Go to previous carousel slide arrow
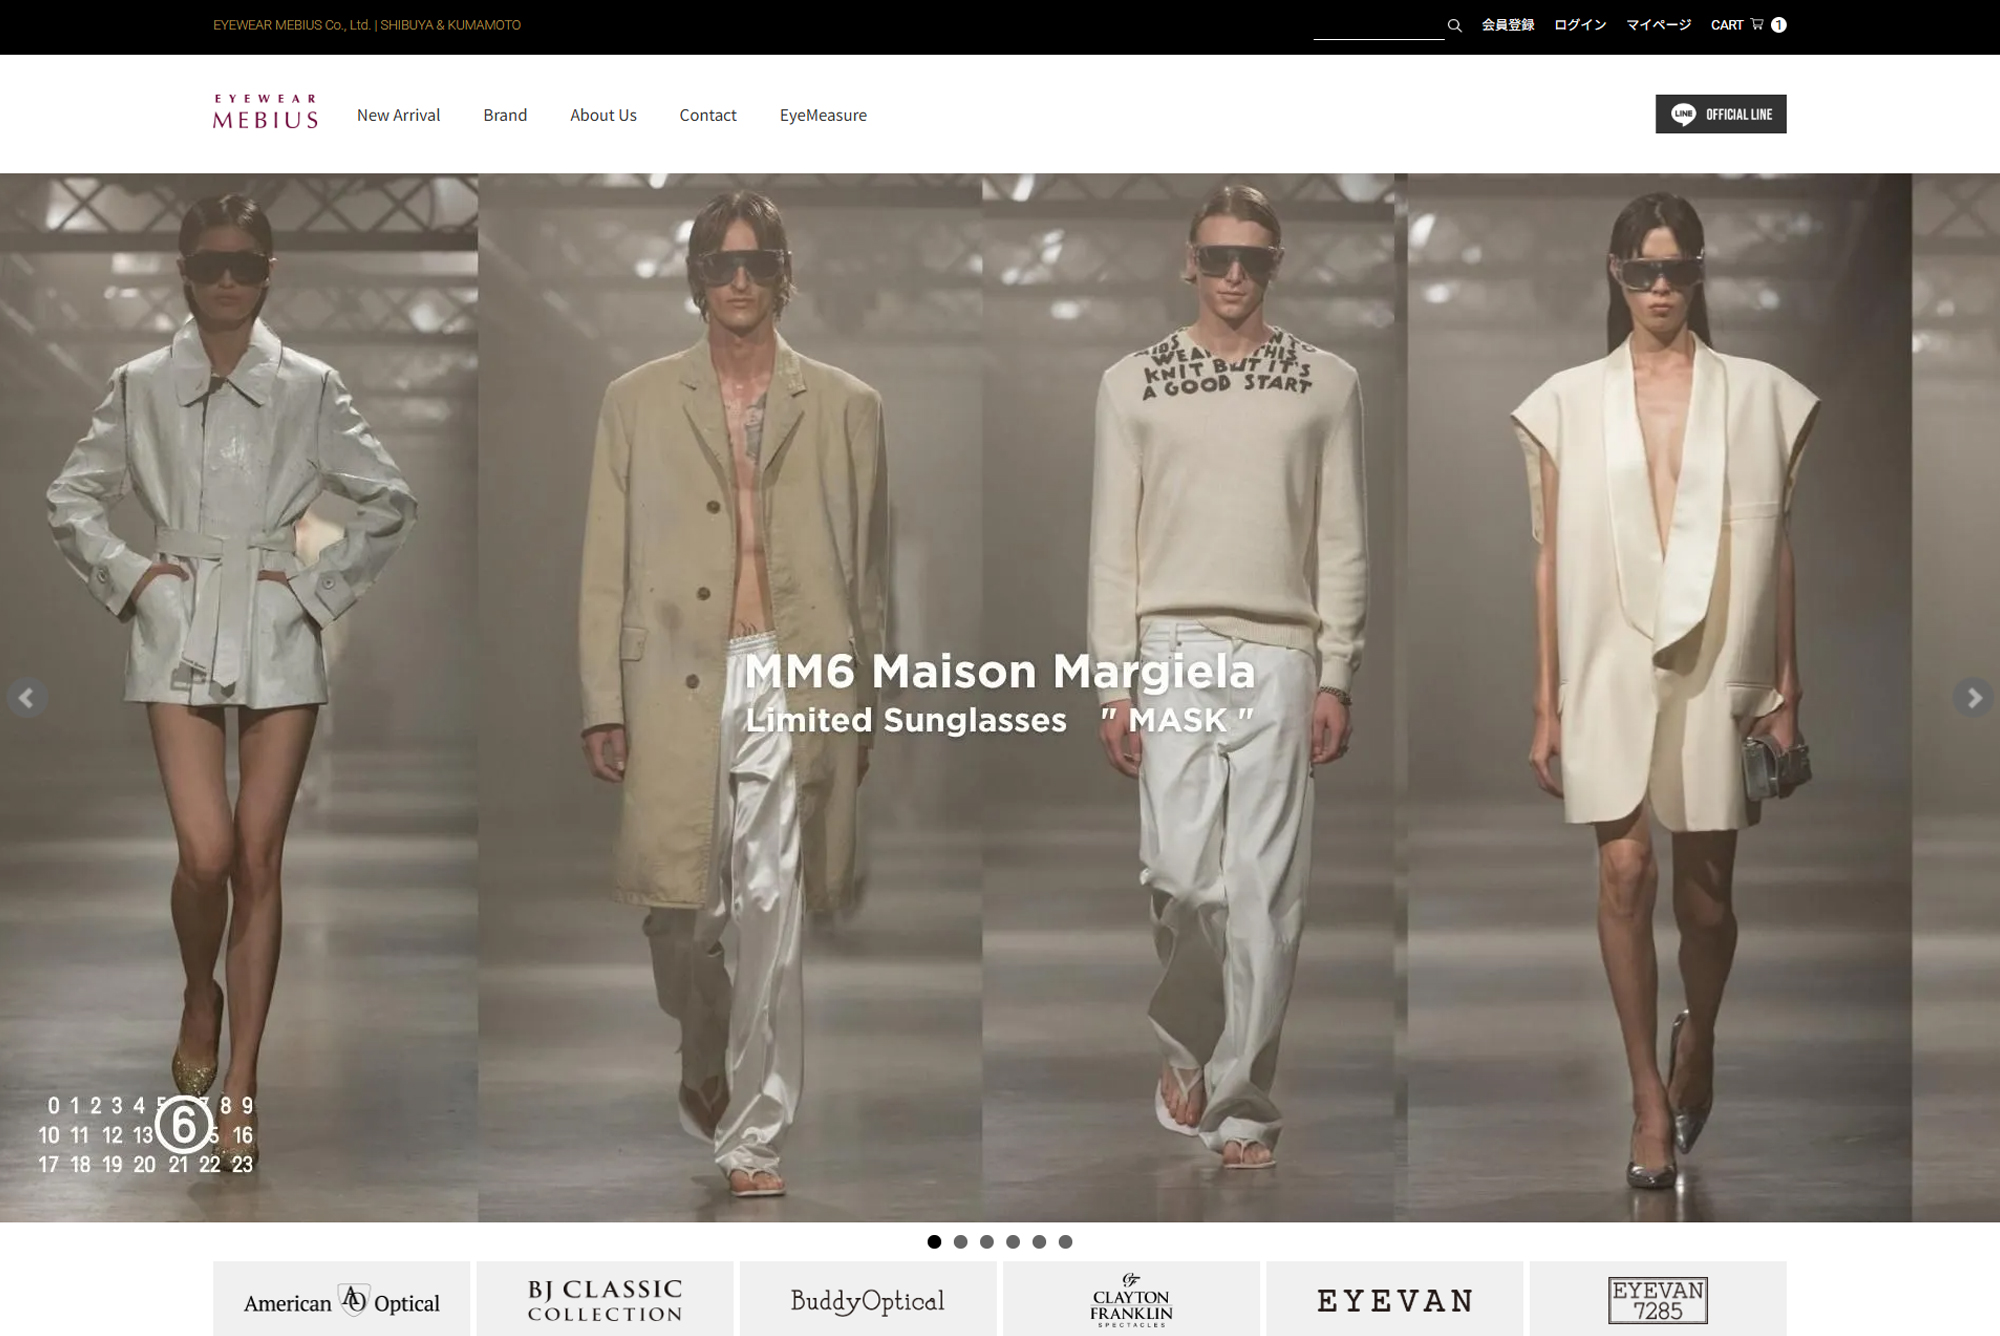2000x1336 pixels. tap(27, 697)
